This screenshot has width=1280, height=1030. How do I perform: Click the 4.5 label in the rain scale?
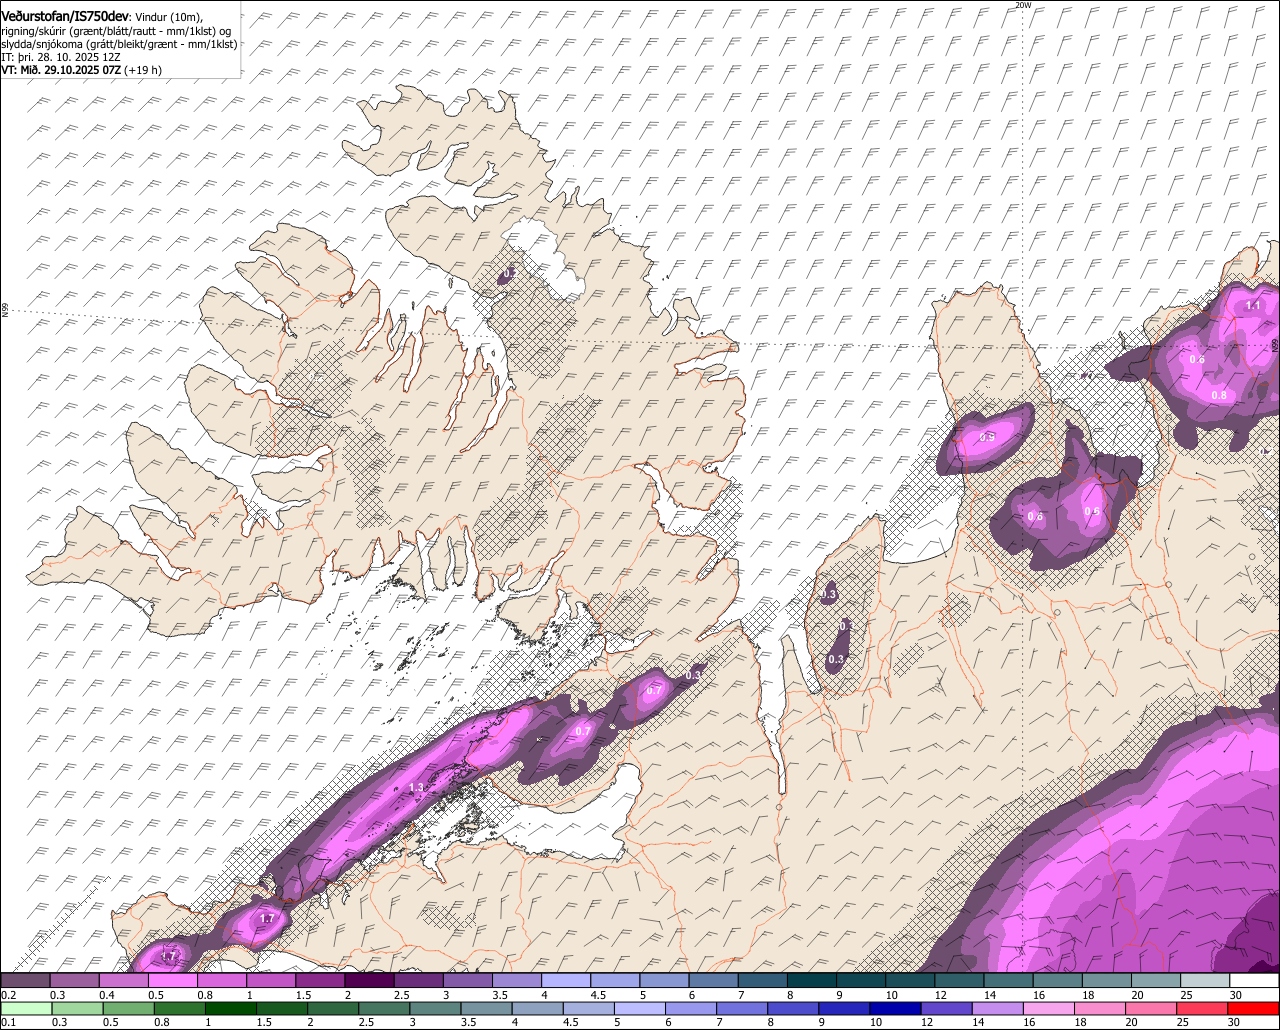point(570,1022)
